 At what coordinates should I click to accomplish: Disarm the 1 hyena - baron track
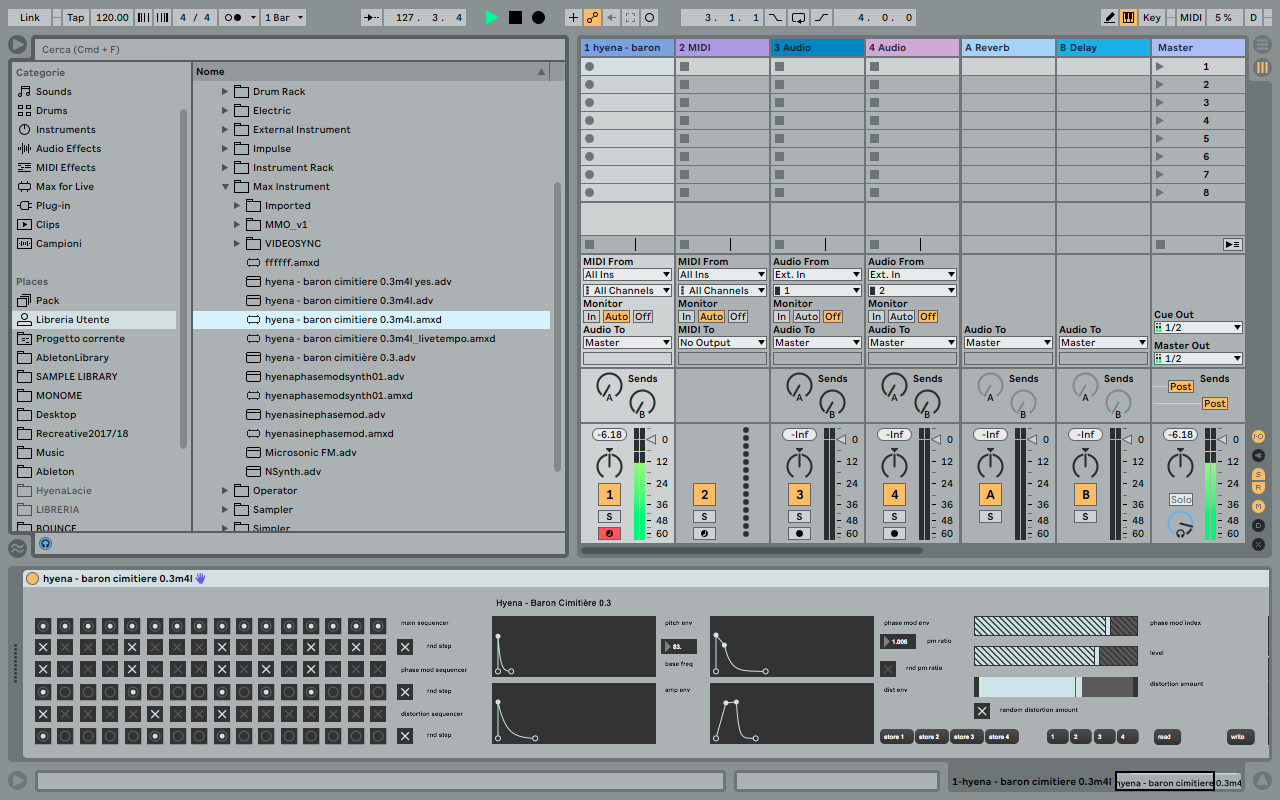609,534
